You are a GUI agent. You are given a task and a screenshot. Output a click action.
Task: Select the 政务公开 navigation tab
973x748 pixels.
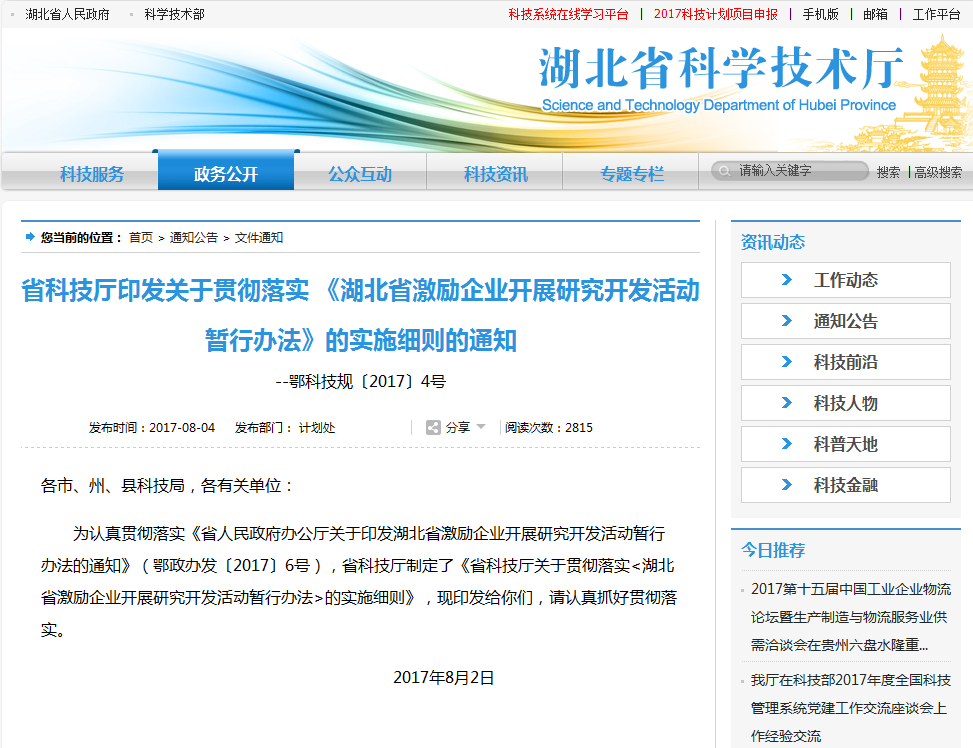(x=226, y=174)
